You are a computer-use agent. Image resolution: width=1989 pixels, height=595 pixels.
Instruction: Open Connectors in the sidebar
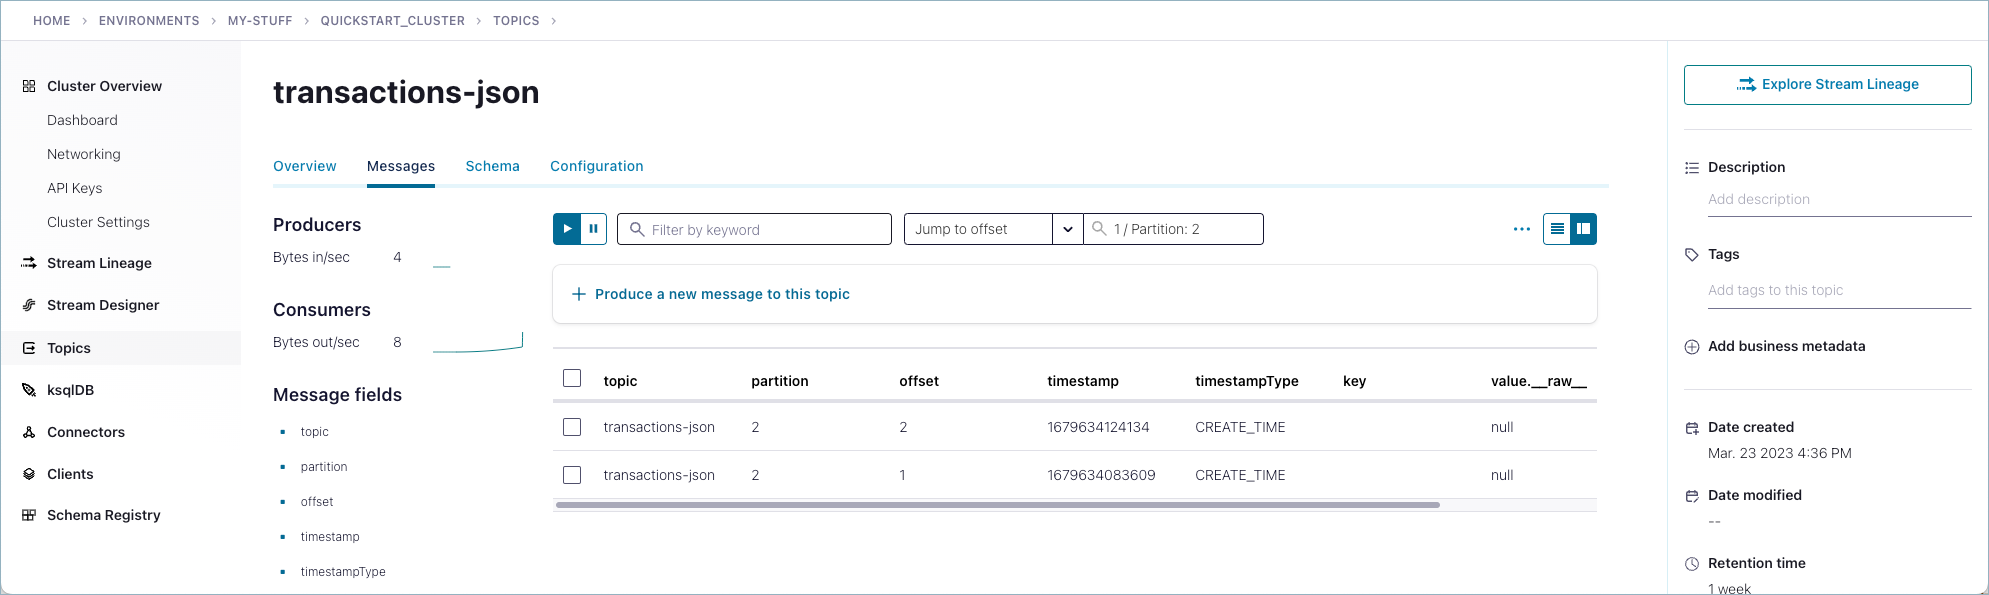(x=85, y=432)
